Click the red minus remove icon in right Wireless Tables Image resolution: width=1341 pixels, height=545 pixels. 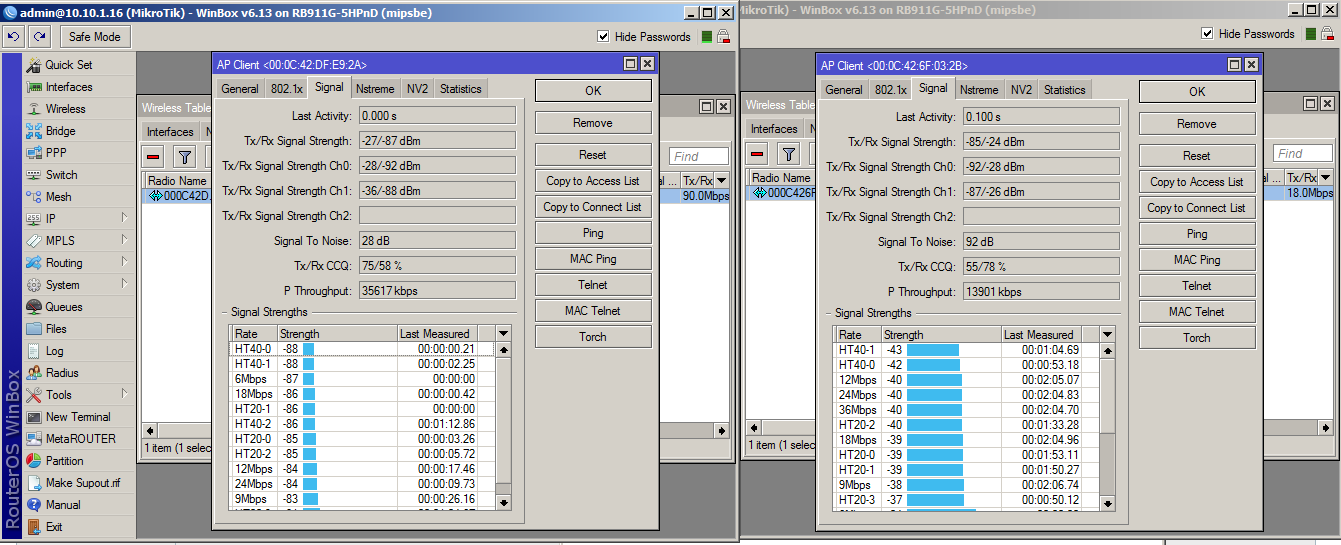tap(758, 153)
